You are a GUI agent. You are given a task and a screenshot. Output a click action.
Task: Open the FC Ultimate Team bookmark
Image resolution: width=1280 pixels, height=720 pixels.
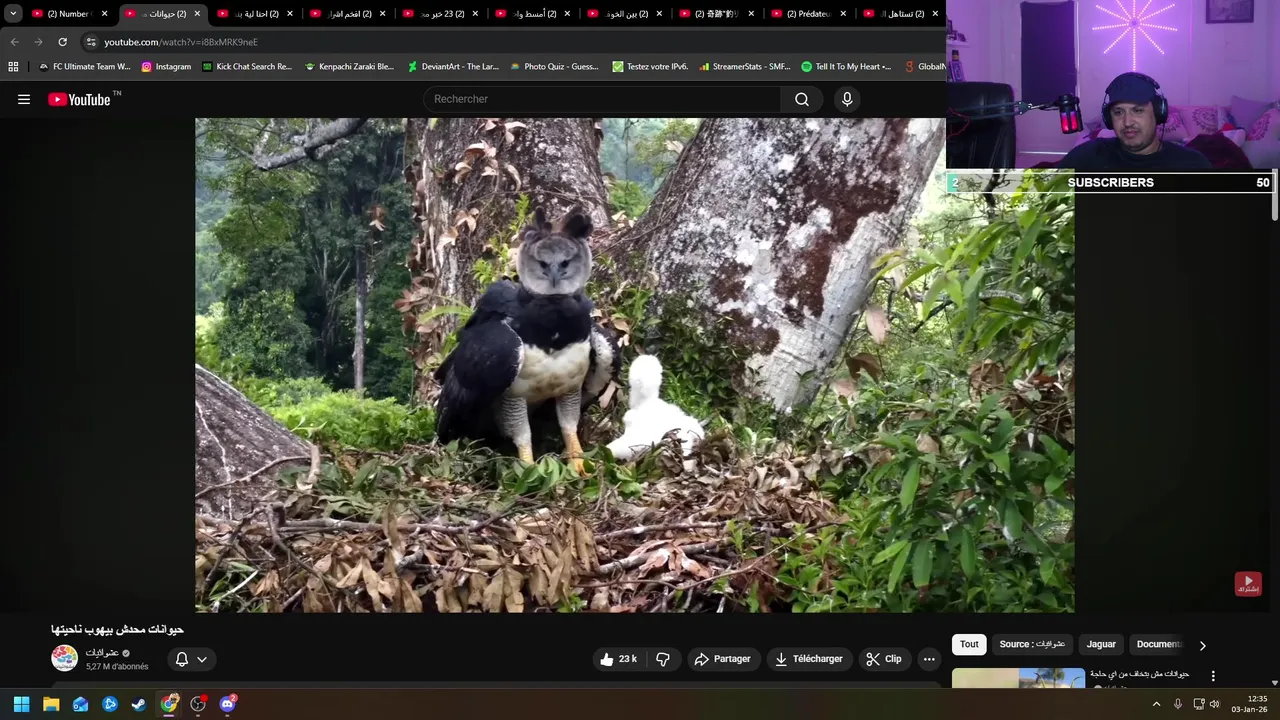click(84, 67)
